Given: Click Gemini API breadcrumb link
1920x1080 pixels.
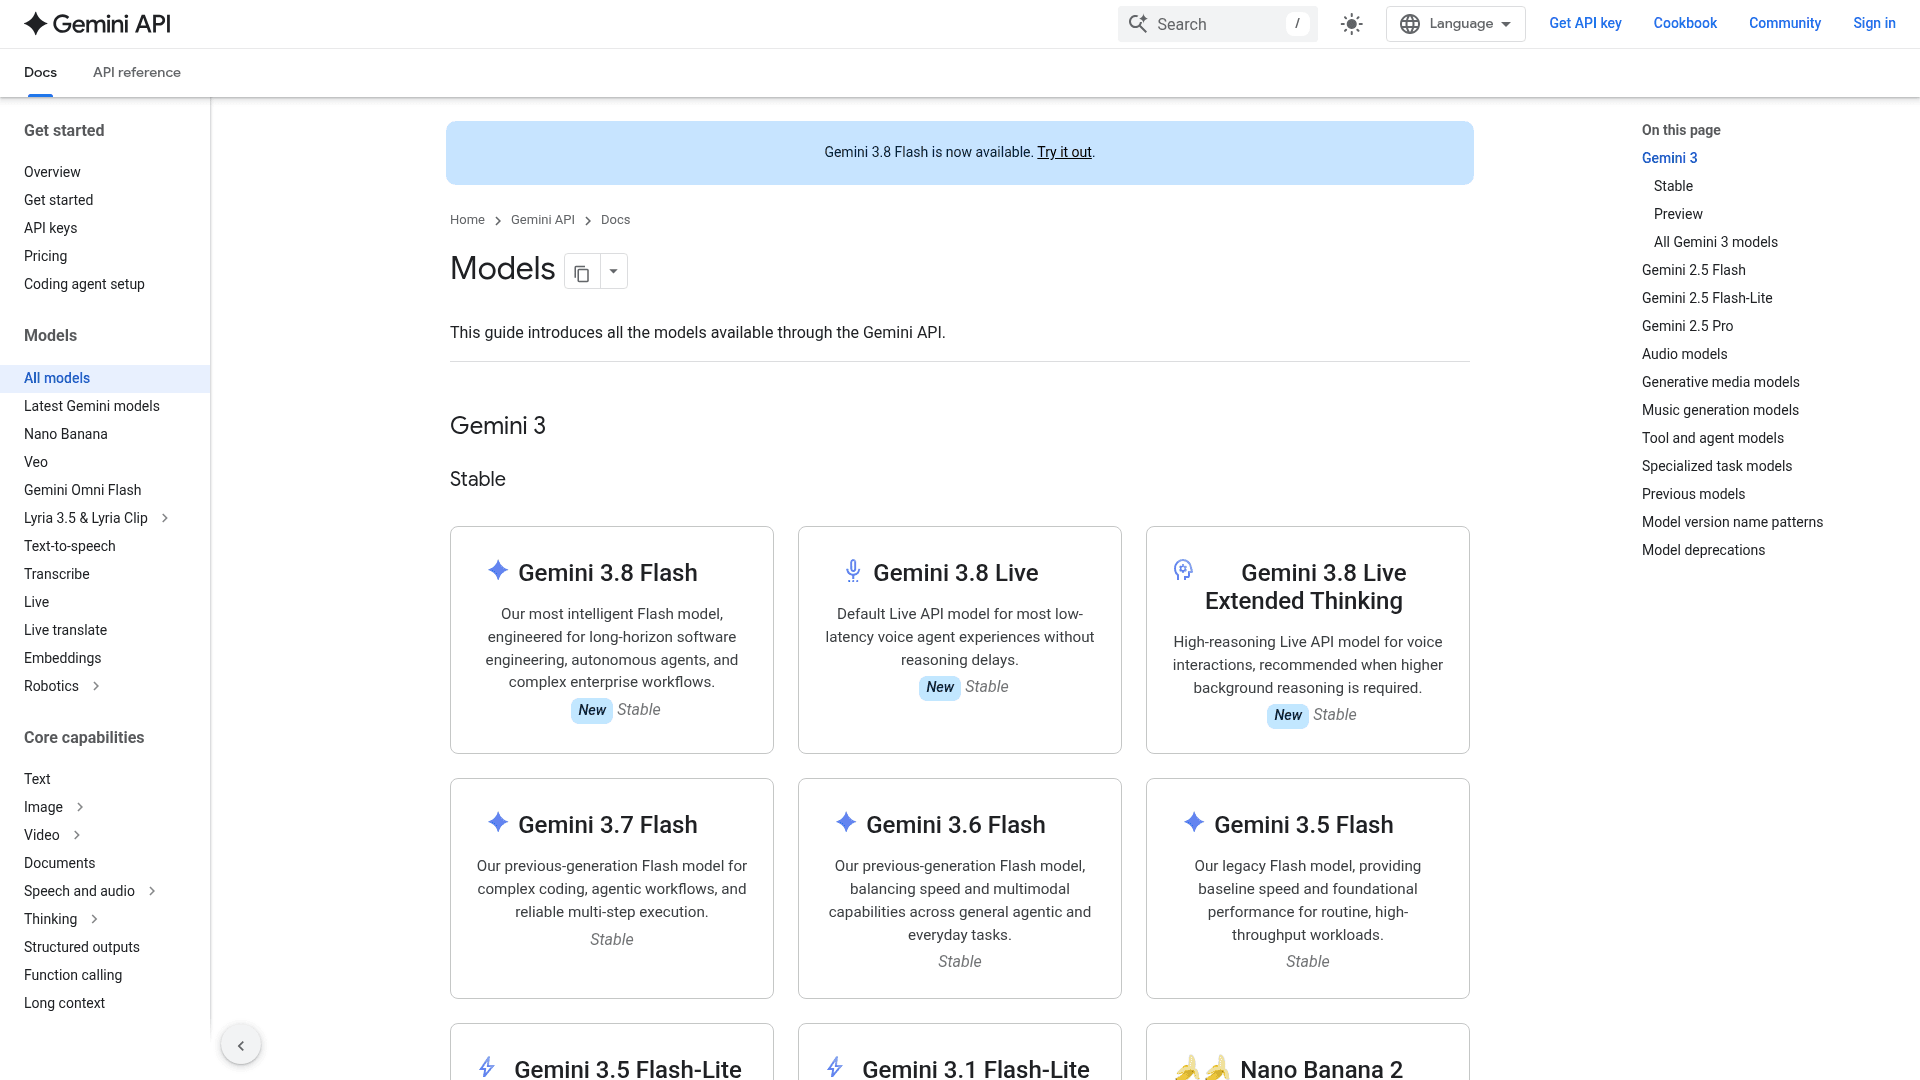Looking at the screenshot, I should tap(543, 220).
